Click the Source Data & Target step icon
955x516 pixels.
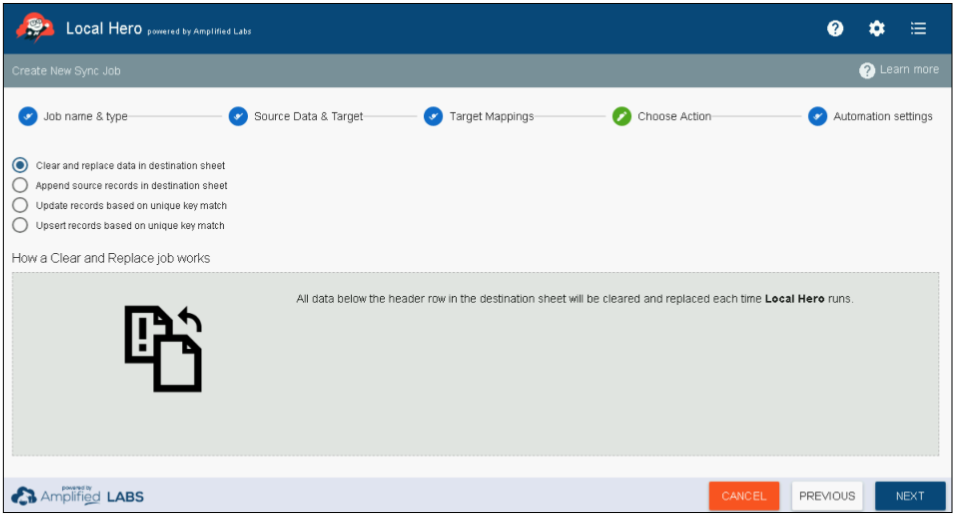coord(238,116)
